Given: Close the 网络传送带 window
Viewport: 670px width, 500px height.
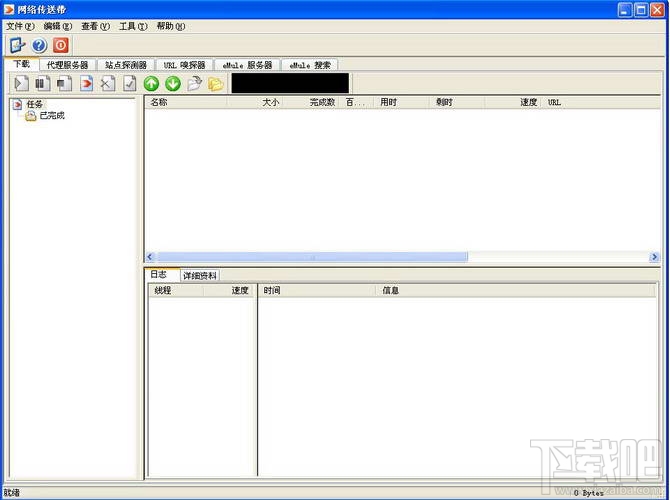Looking at the screenshot, I should [657, 9].
